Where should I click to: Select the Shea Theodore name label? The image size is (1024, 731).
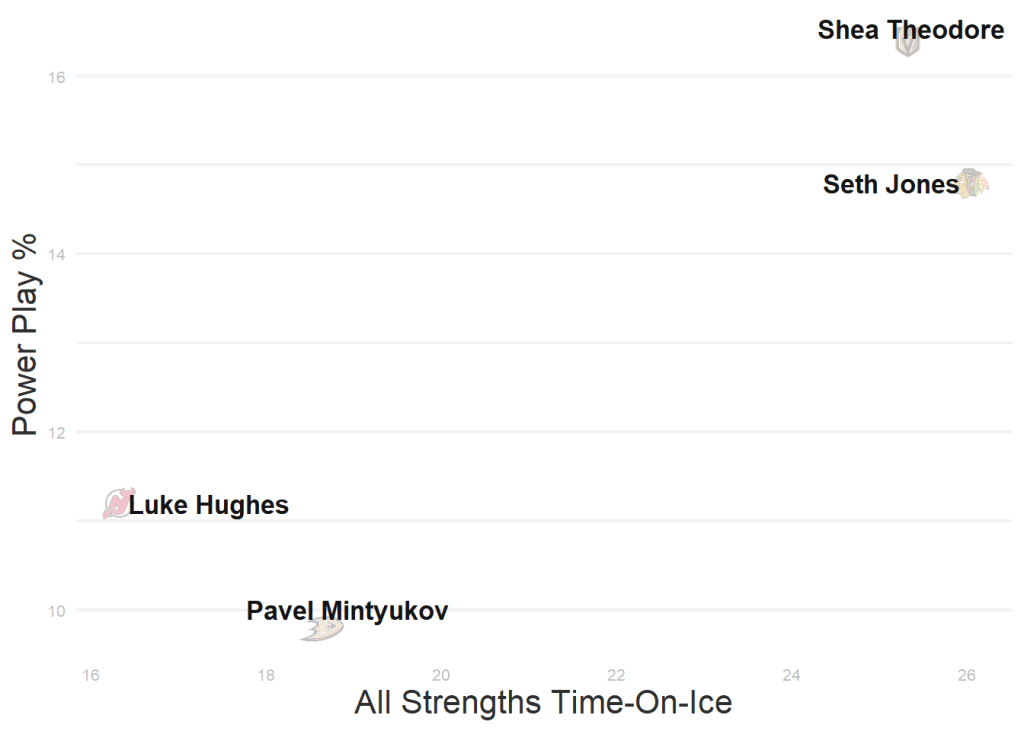tap(910, 30)
